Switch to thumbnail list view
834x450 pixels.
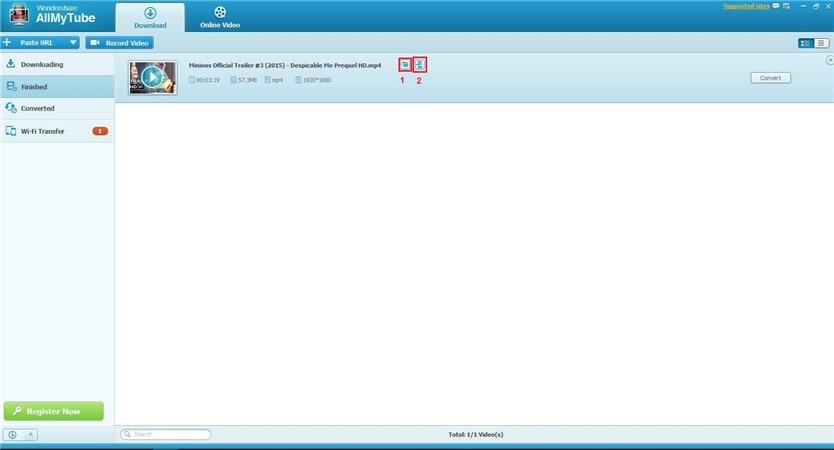click(806, 43)
